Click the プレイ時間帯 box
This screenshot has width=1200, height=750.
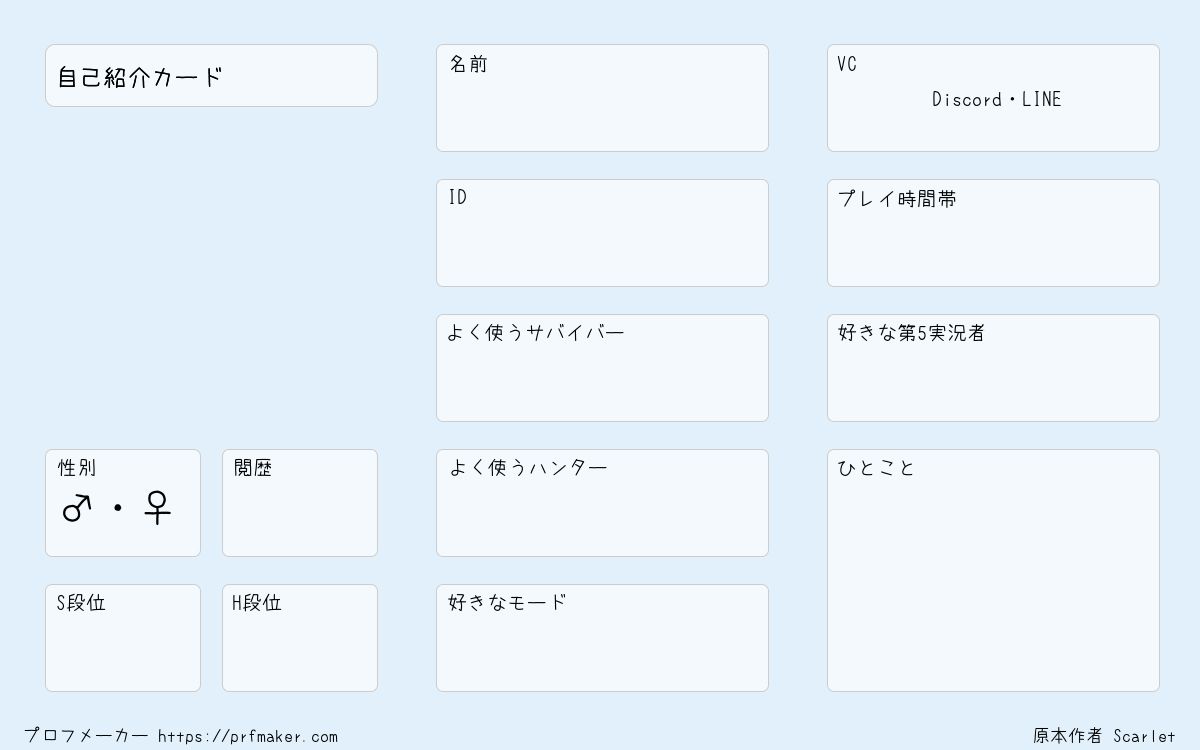(993, 233)
